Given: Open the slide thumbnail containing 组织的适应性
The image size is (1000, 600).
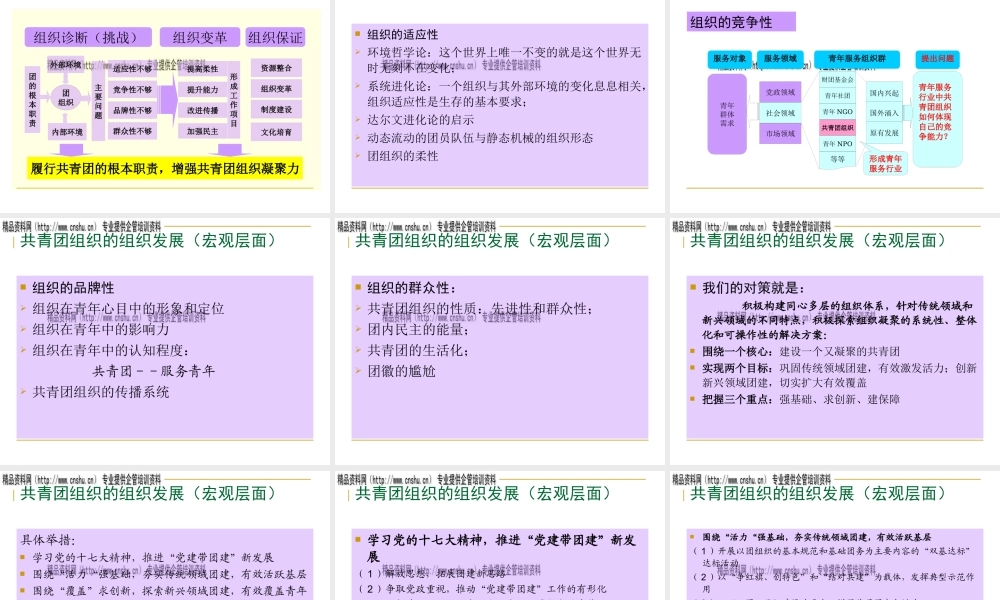Looking at the screenshot, I should tap(500, 105).
